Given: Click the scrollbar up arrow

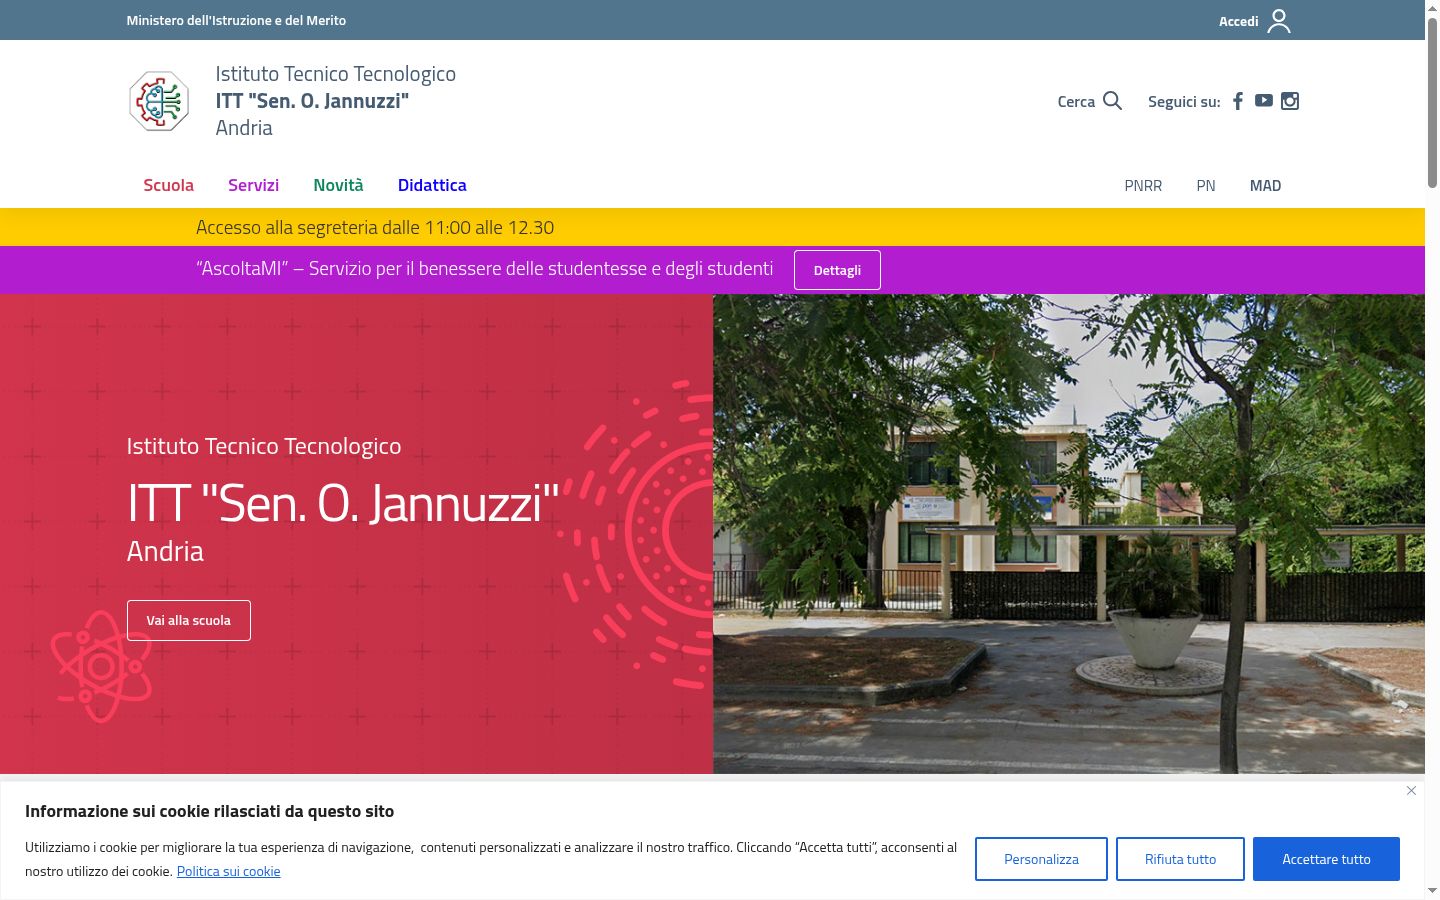Looking at the screenshot, I should [x=1432, y=7].
